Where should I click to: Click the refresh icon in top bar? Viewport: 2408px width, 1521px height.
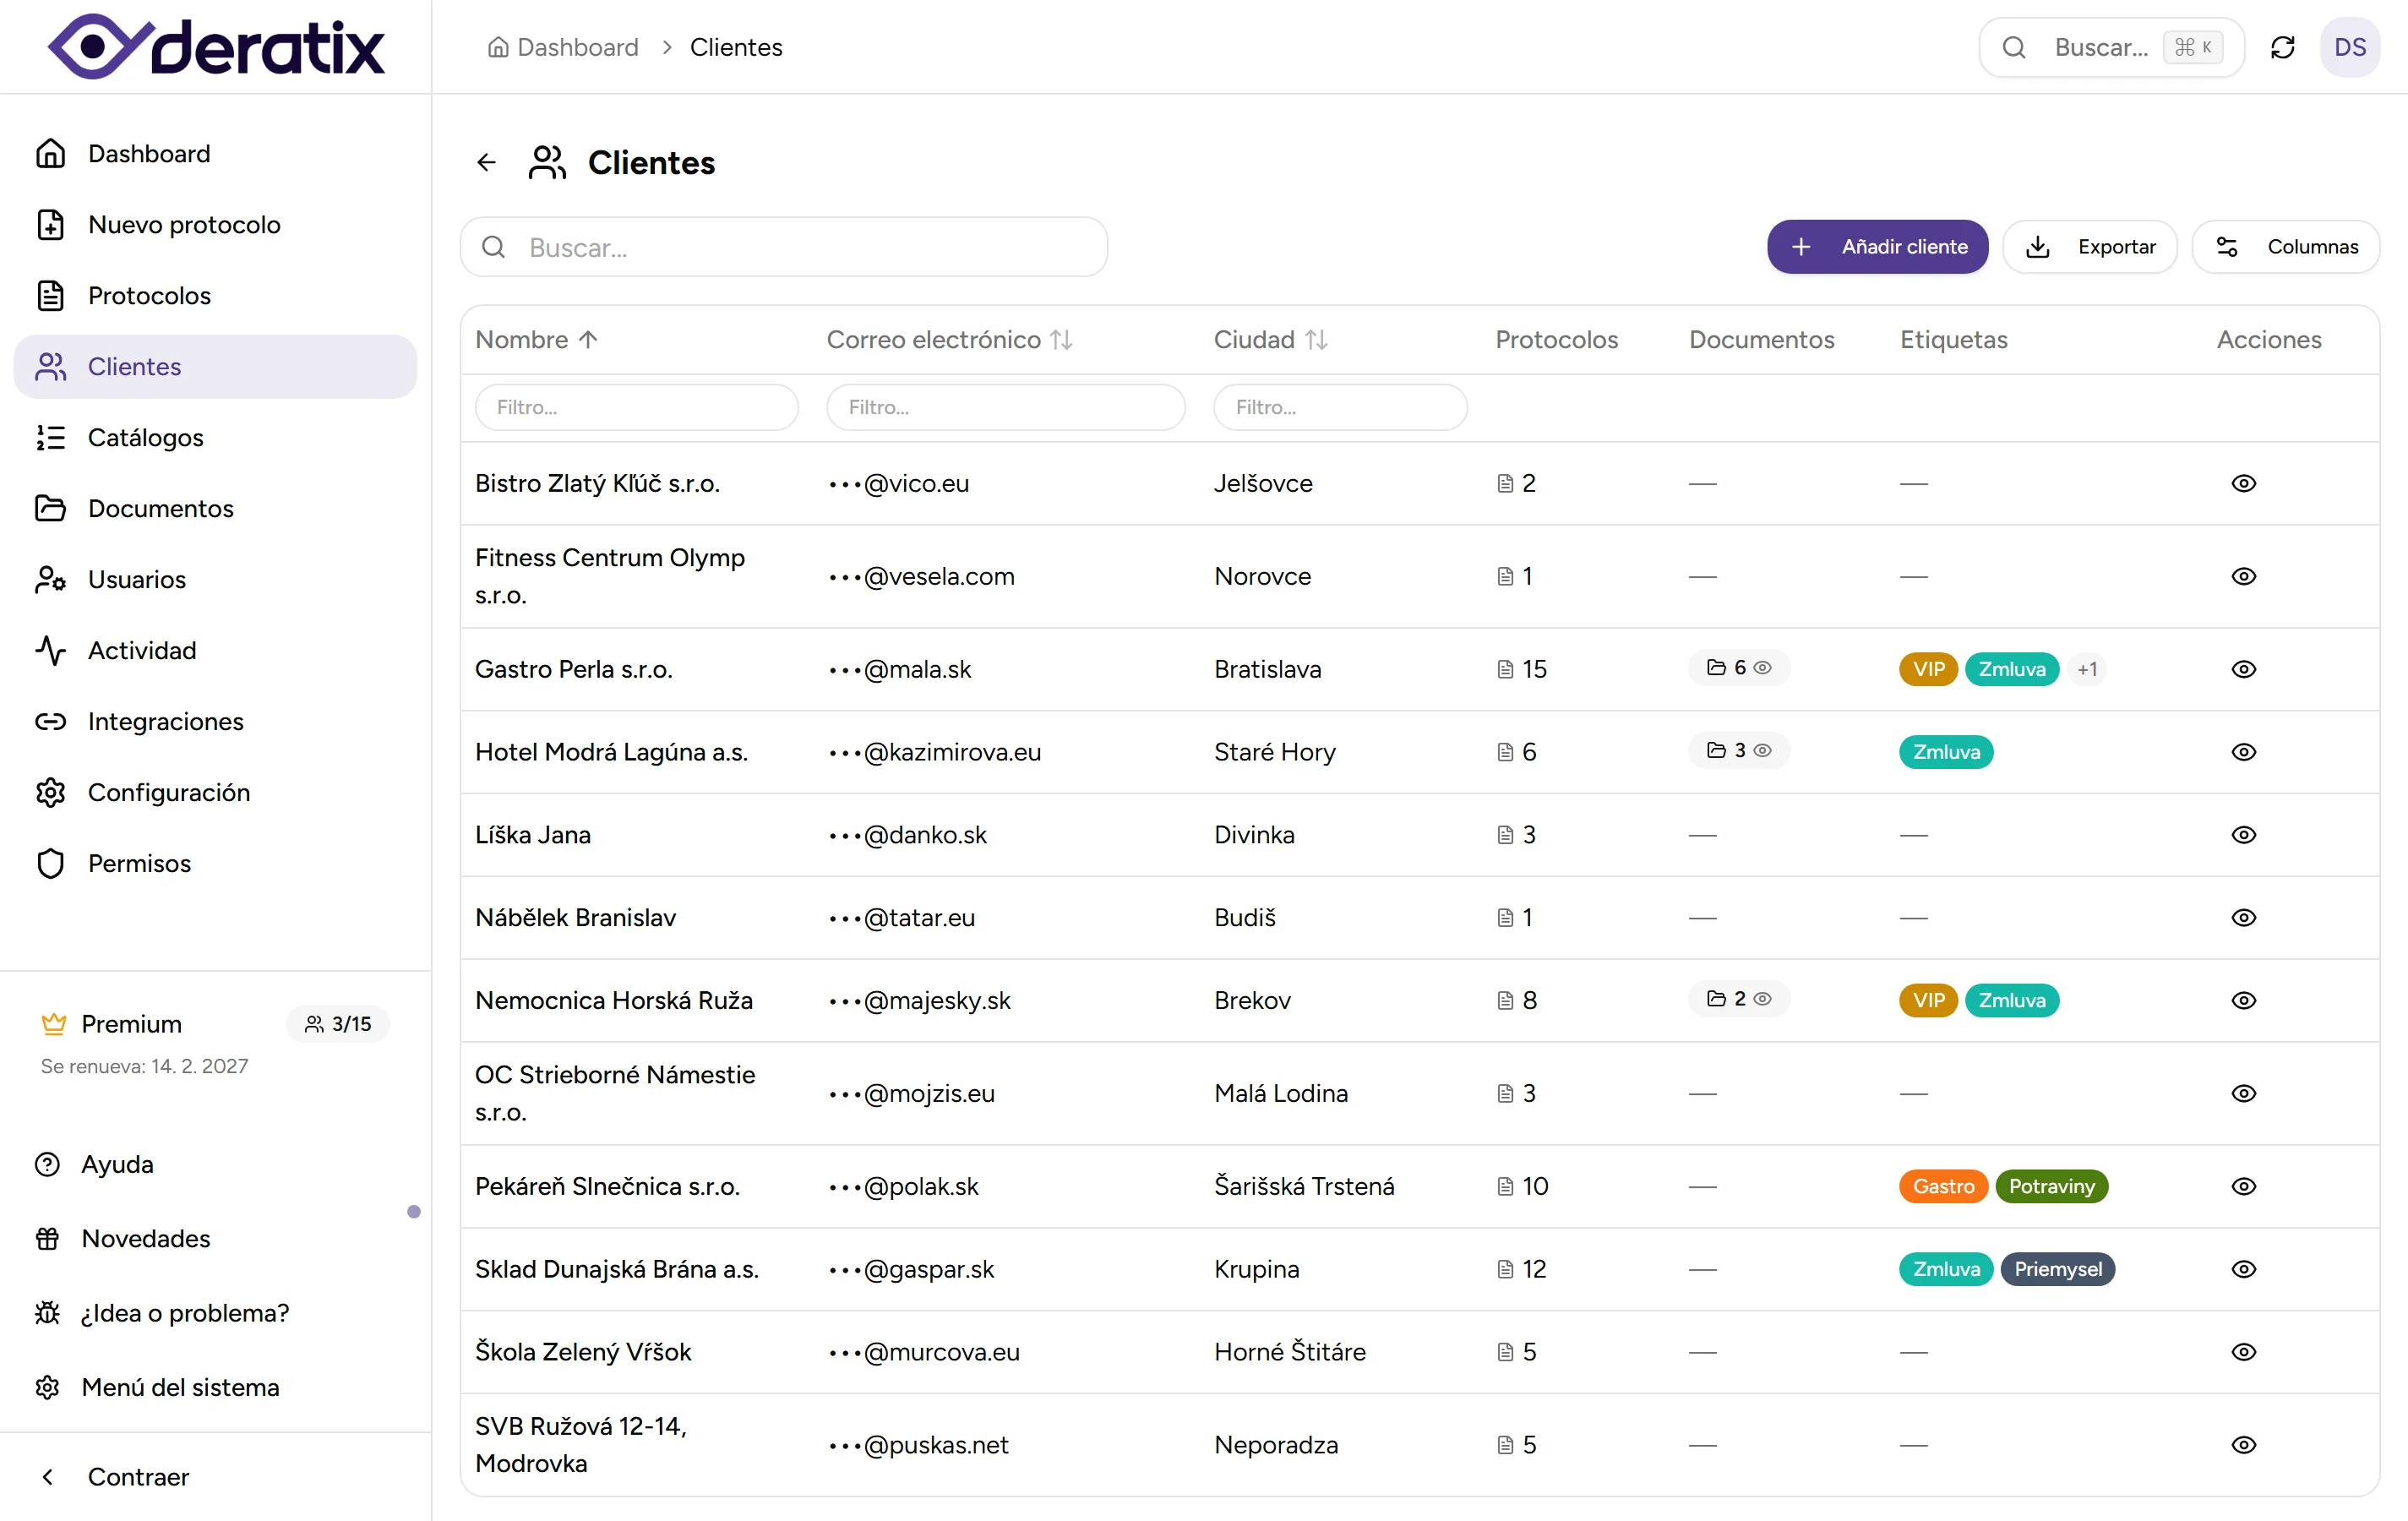[x=2282, y=47]
